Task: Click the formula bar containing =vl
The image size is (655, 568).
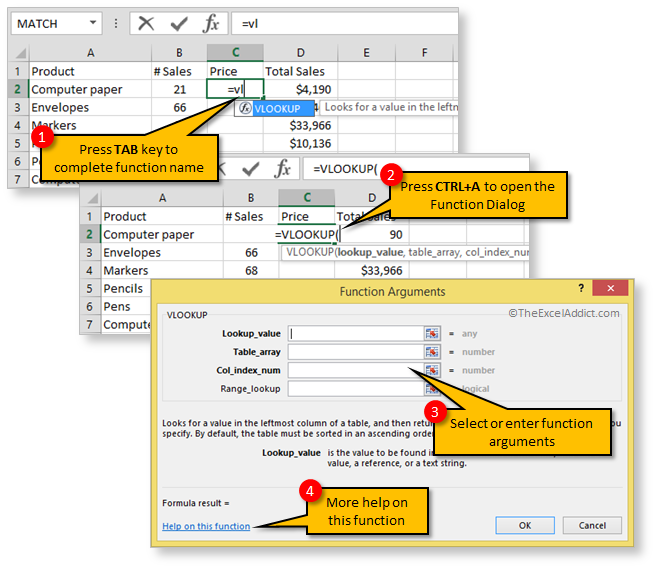Action: pos(345,23)
